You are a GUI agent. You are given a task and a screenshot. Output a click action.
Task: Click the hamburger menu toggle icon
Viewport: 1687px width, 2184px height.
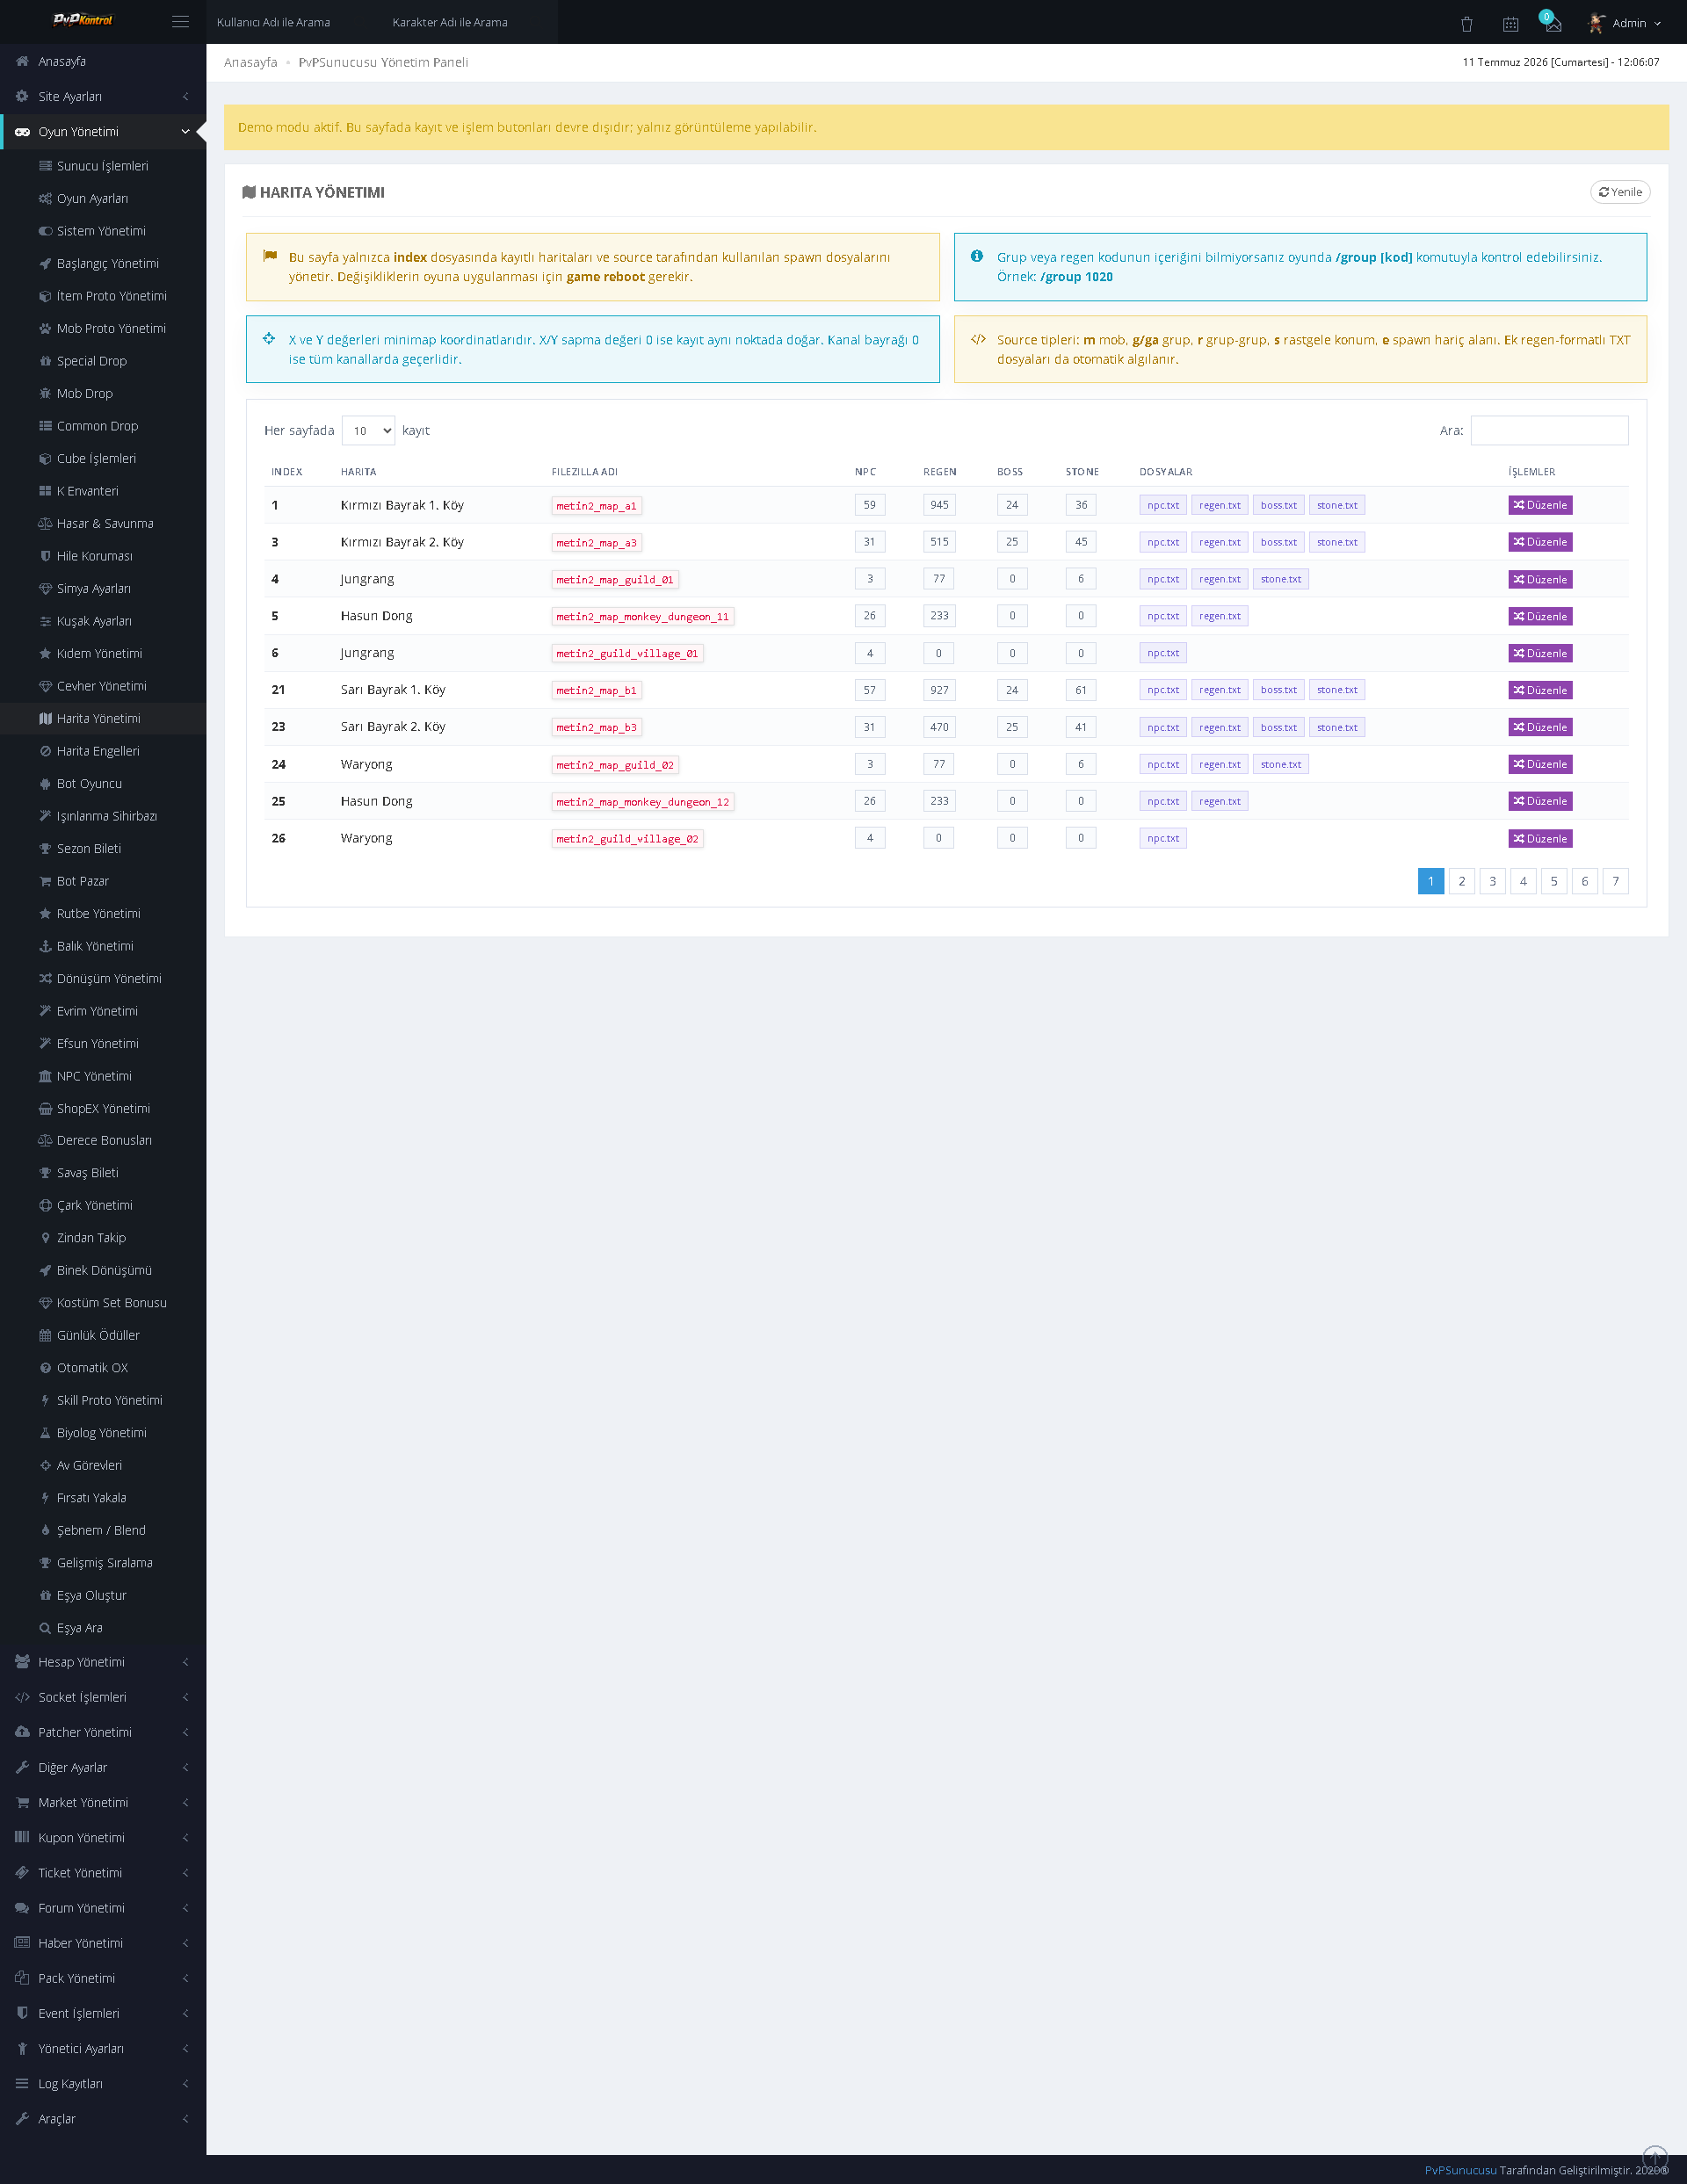click(180, 22)
